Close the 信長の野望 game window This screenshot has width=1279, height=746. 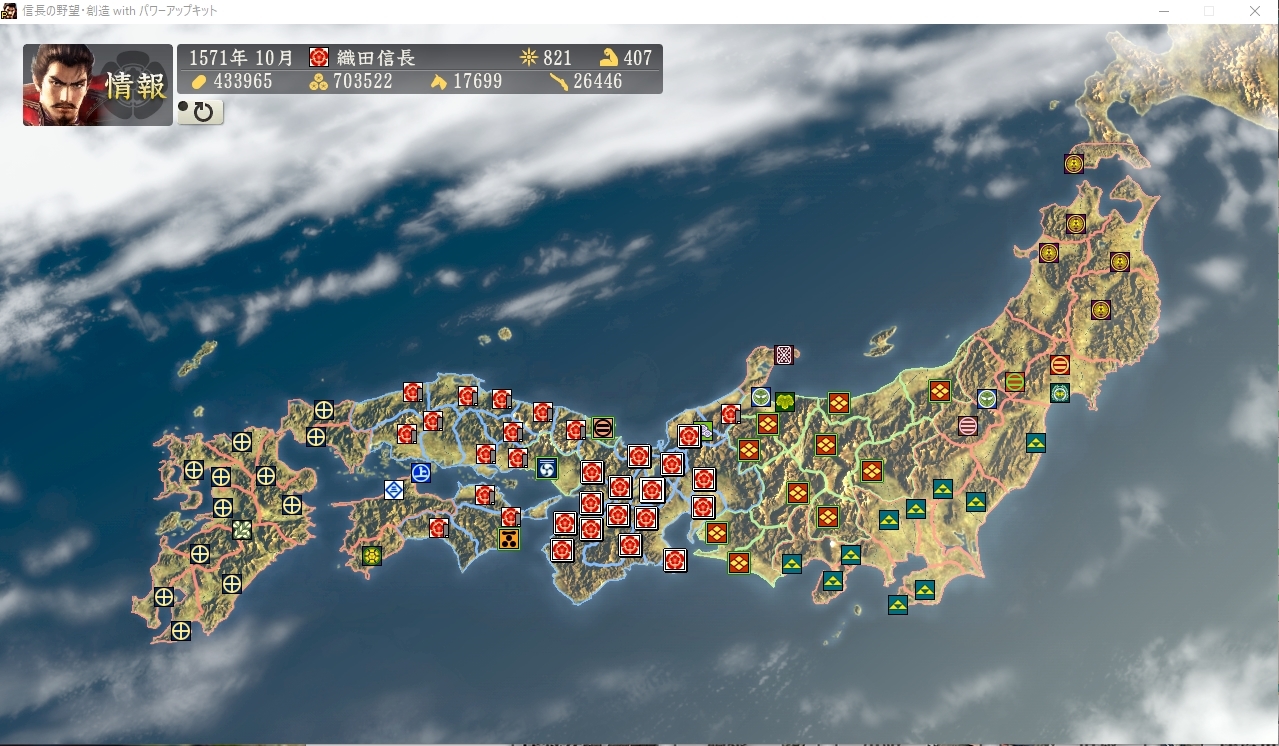point(1255,11)
